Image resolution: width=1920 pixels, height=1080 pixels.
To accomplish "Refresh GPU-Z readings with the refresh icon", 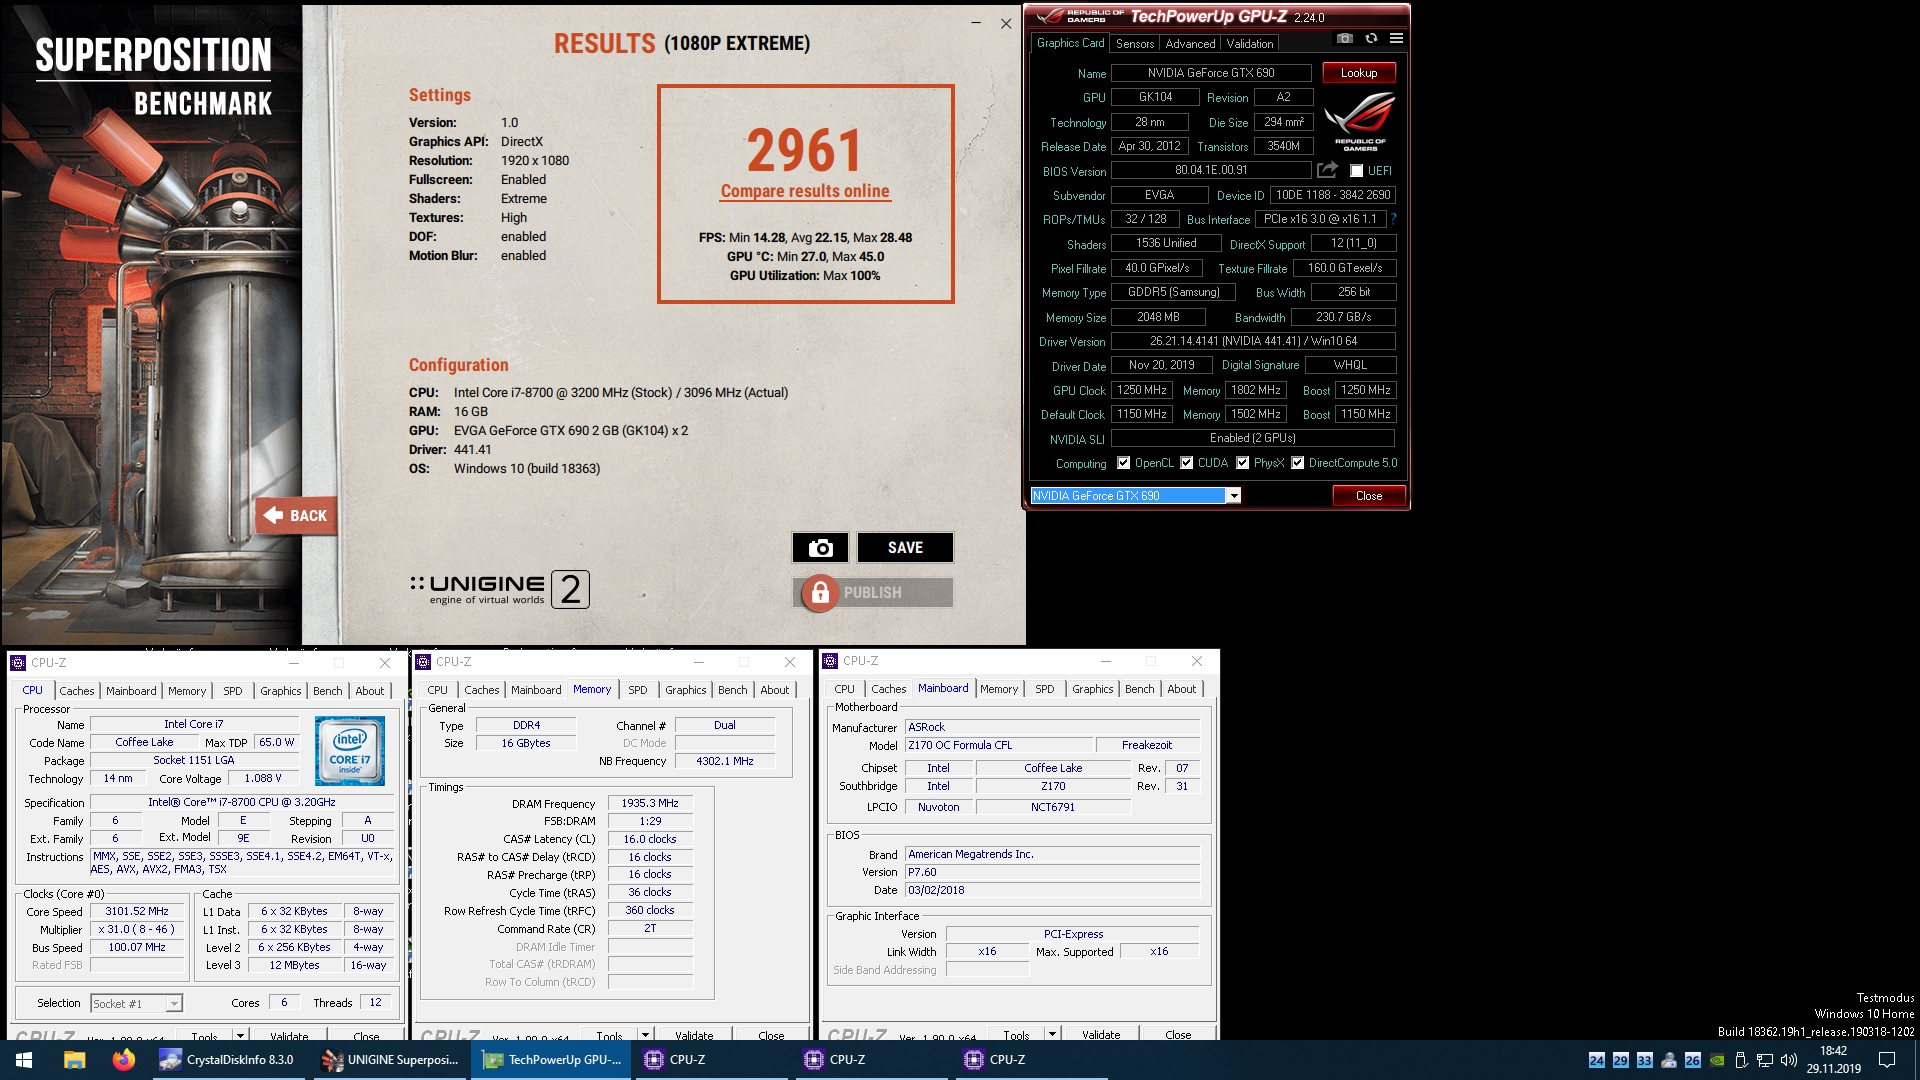I will [x=1371, y=39].
